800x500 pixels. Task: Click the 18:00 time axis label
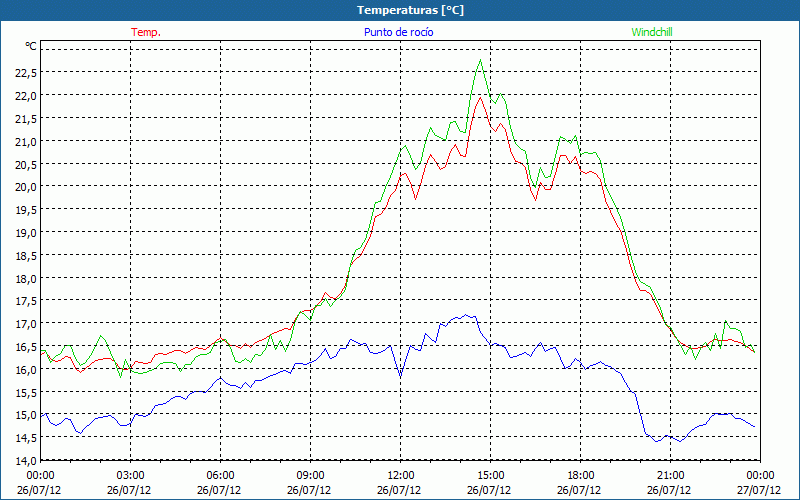point(581,476)
